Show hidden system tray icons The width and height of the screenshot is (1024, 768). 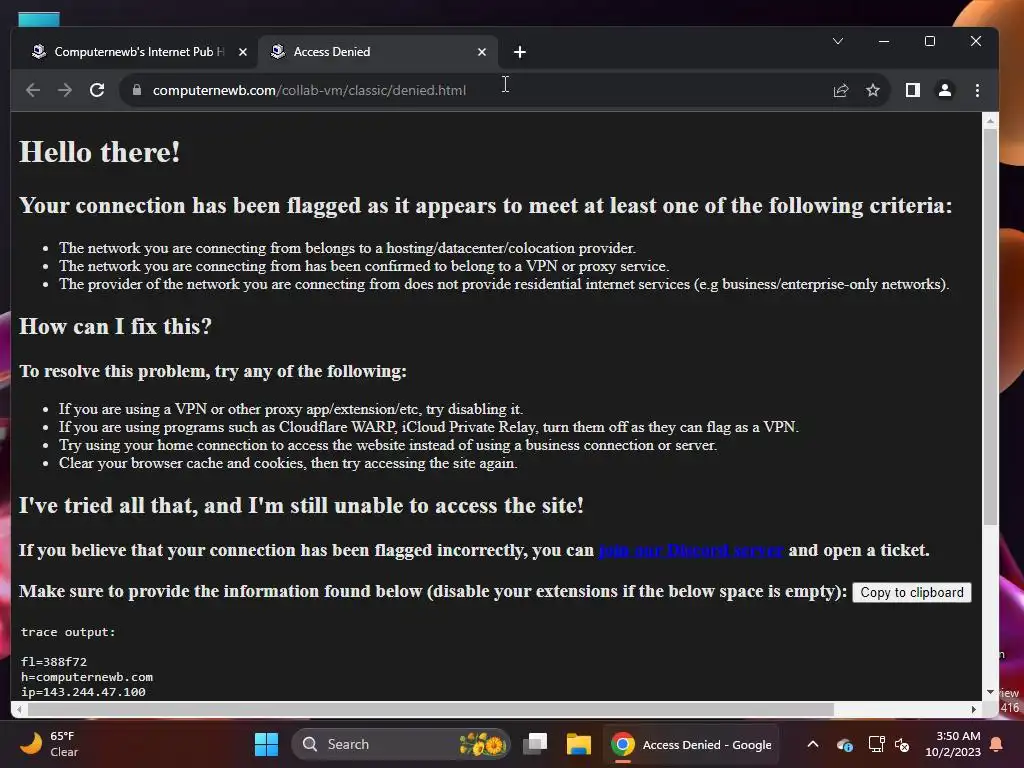[812, 744]
